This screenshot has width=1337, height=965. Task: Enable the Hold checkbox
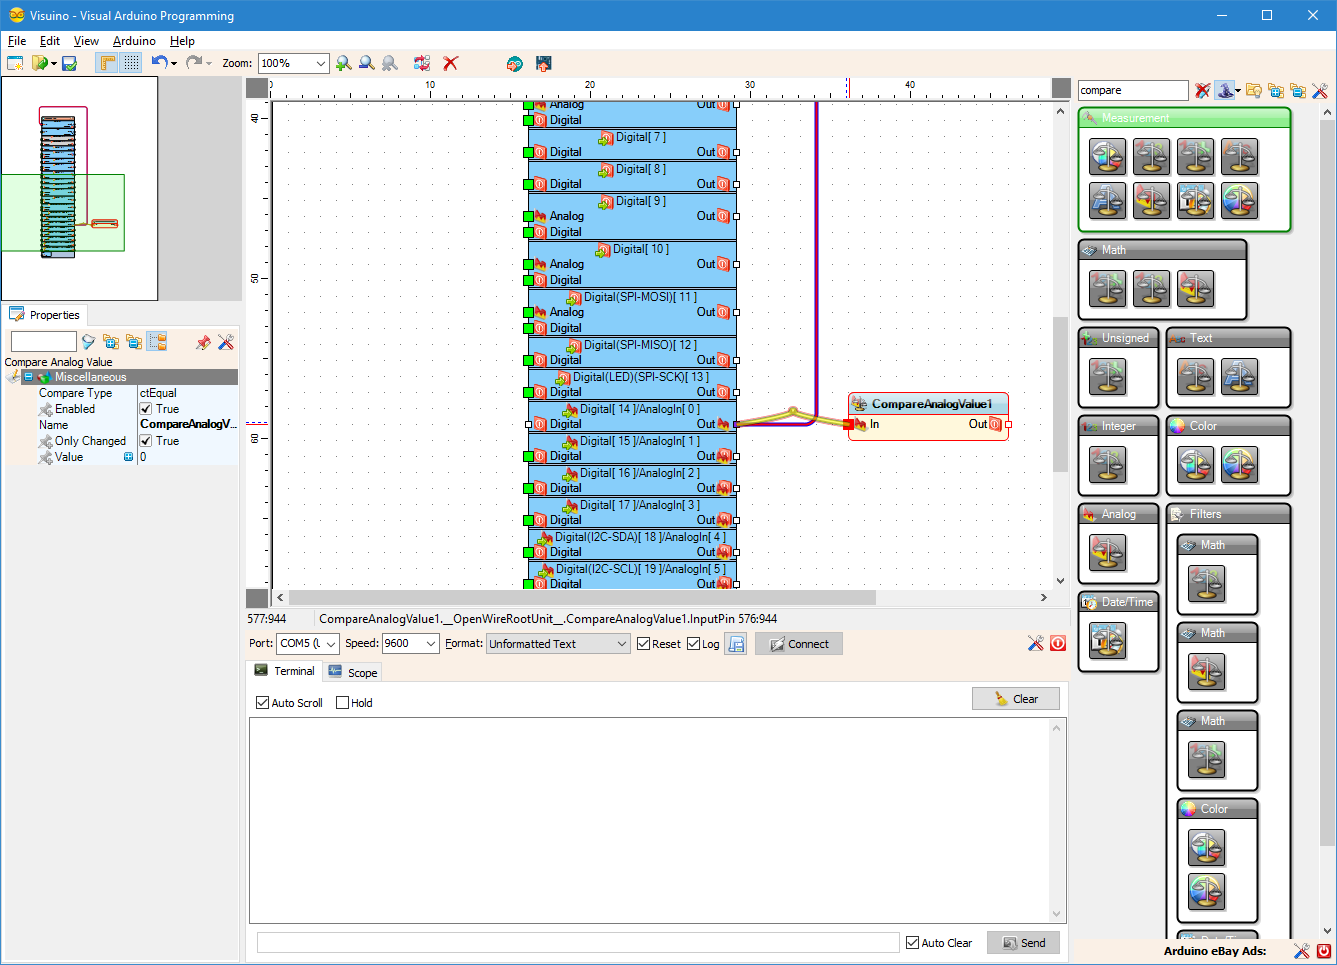click(343, 703)
